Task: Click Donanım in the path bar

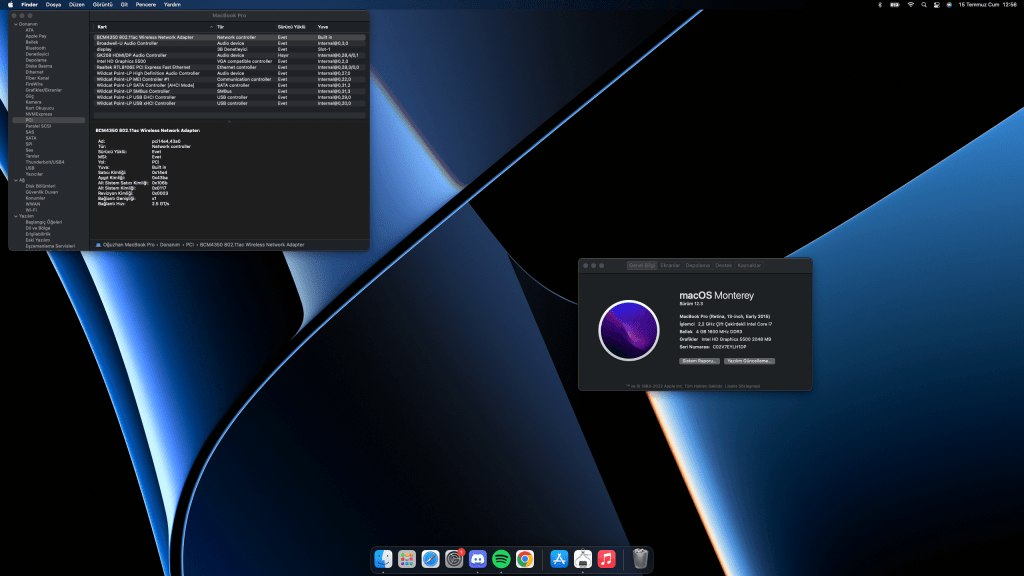Action: (x=170, y=245)
